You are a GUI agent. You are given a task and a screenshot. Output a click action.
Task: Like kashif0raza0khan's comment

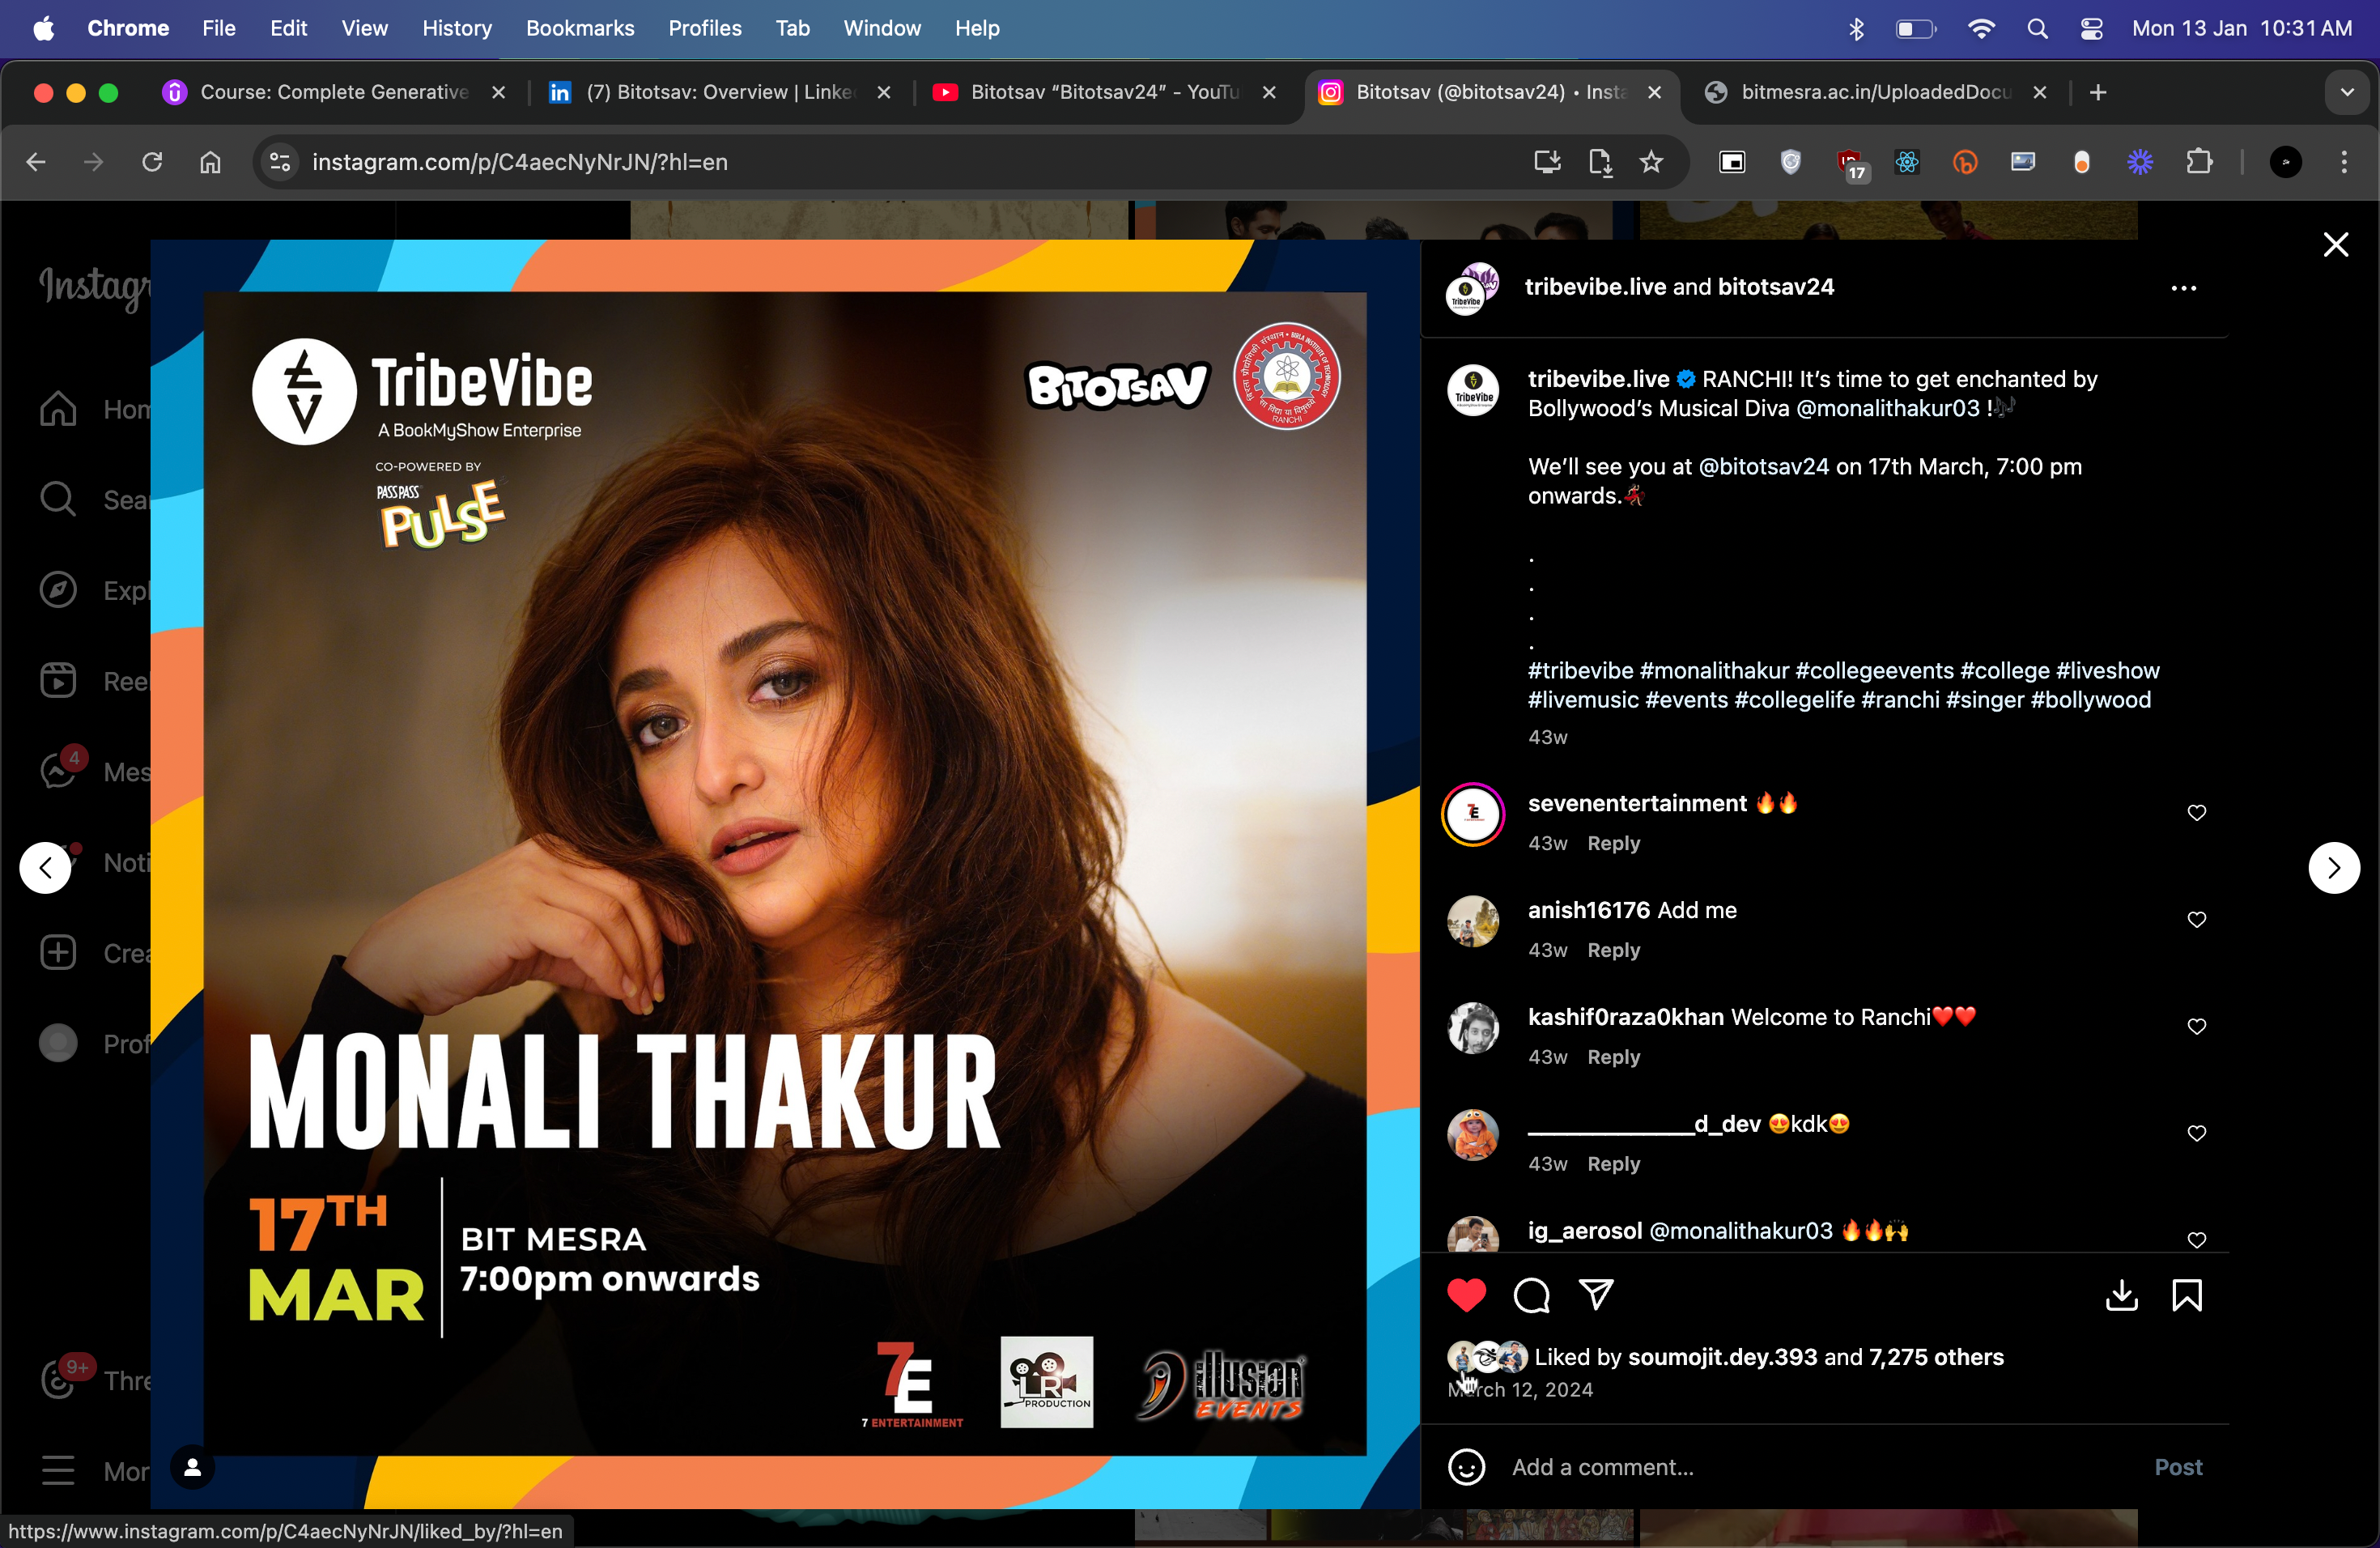[2196, 1027]
